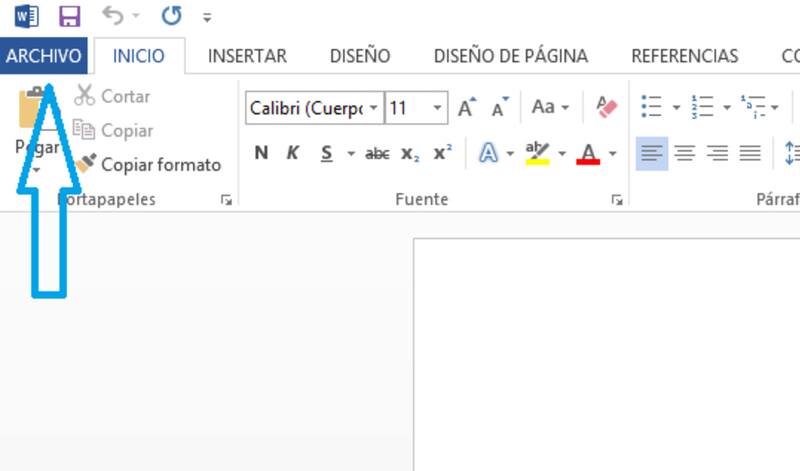Click the Save icon in quick access toolbar

pyautogui.click(x=69, y=16)
